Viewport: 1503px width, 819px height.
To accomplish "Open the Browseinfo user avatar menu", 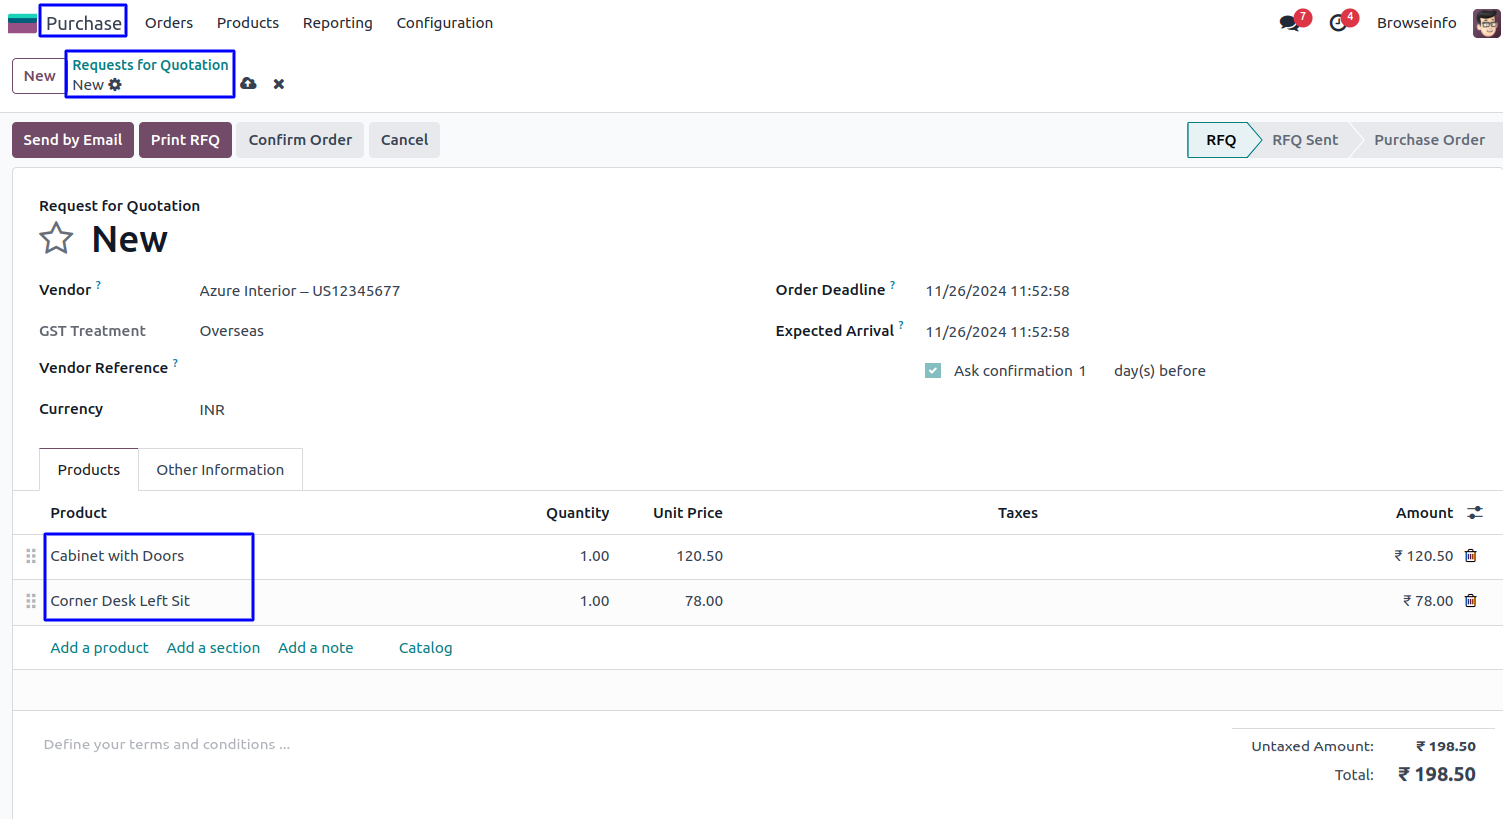I will 1486,23.
